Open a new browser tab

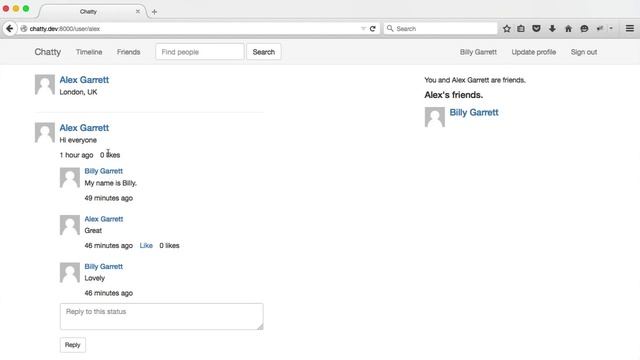click(x=154, y=12)
